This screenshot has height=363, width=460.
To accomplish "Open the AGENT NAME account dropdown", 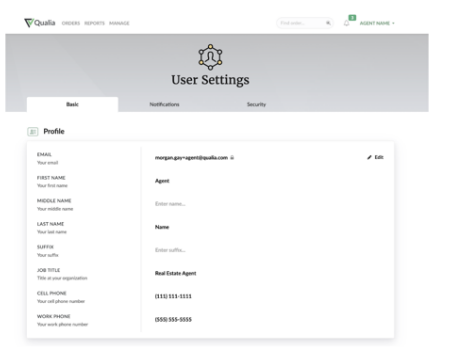I will (x=377, y=23).
